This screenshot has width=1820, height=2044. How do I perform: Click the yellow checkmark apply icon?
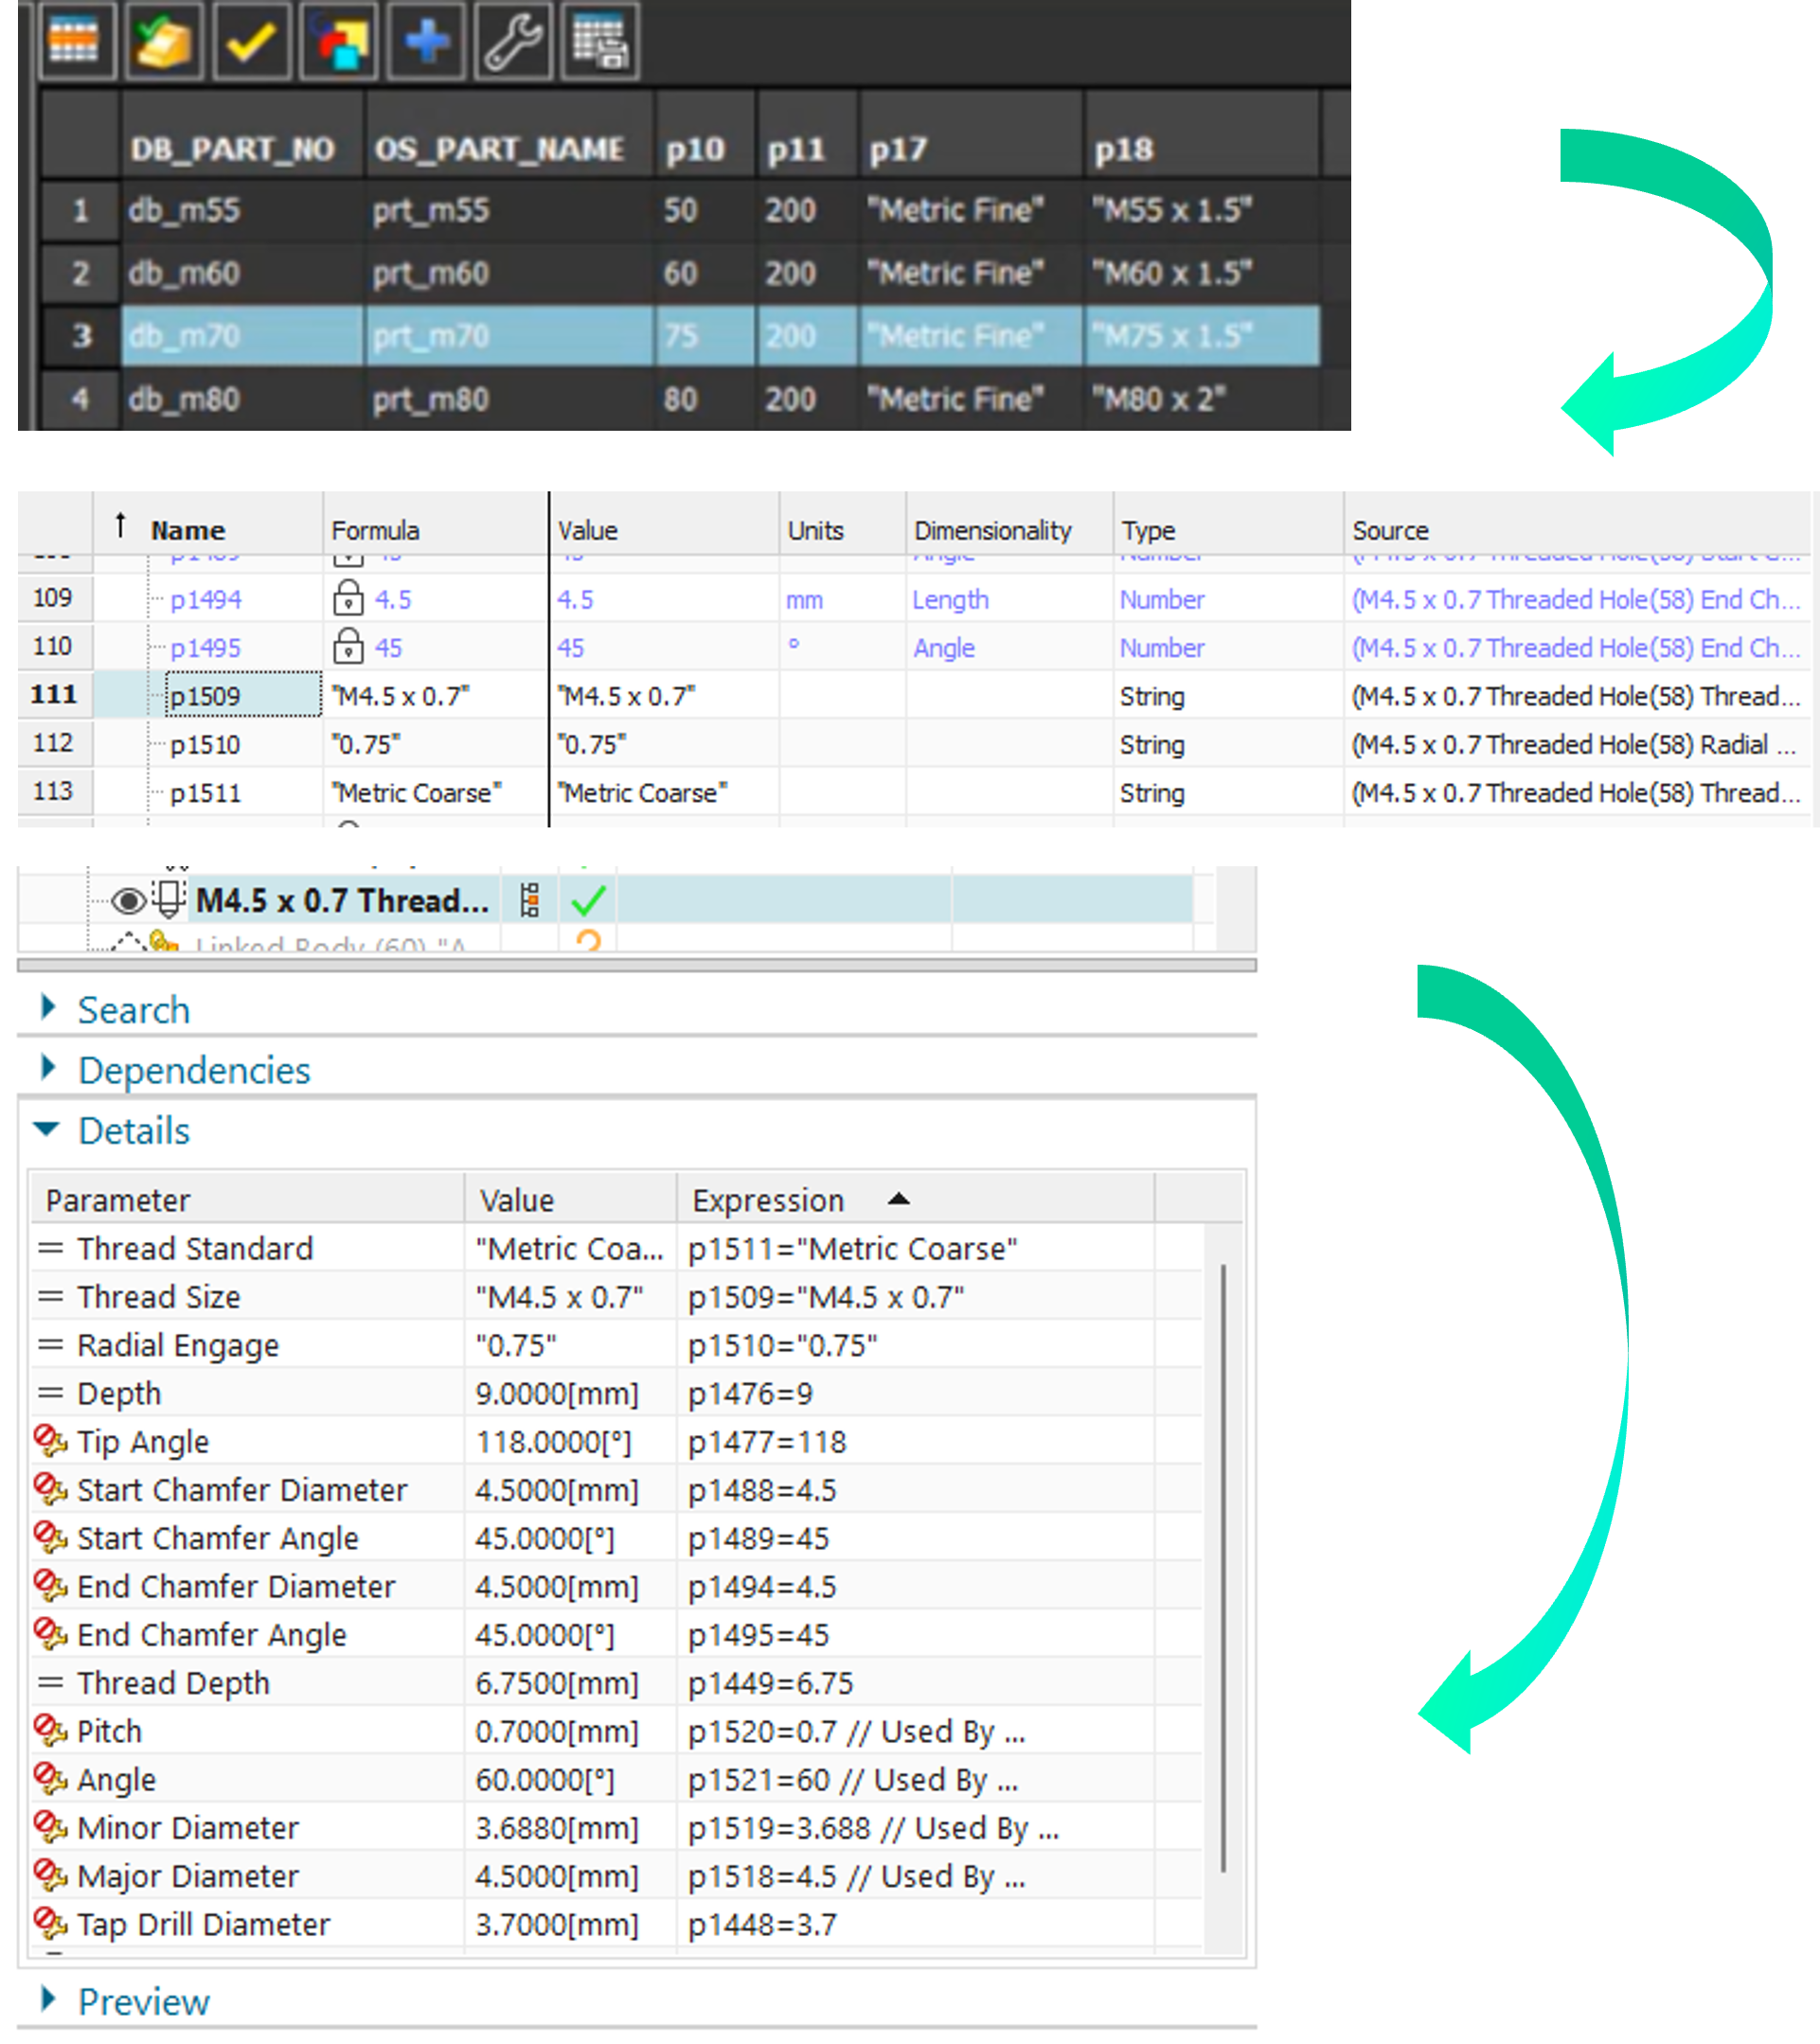(250, 41)
